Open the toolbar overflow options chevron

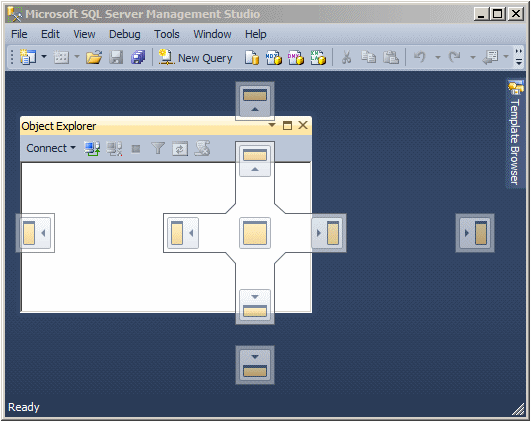518,57
